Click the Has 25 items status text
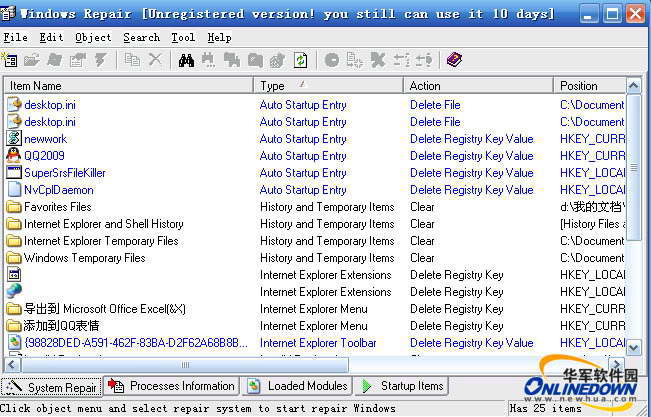Screen dimensions: 651x417 545,408
